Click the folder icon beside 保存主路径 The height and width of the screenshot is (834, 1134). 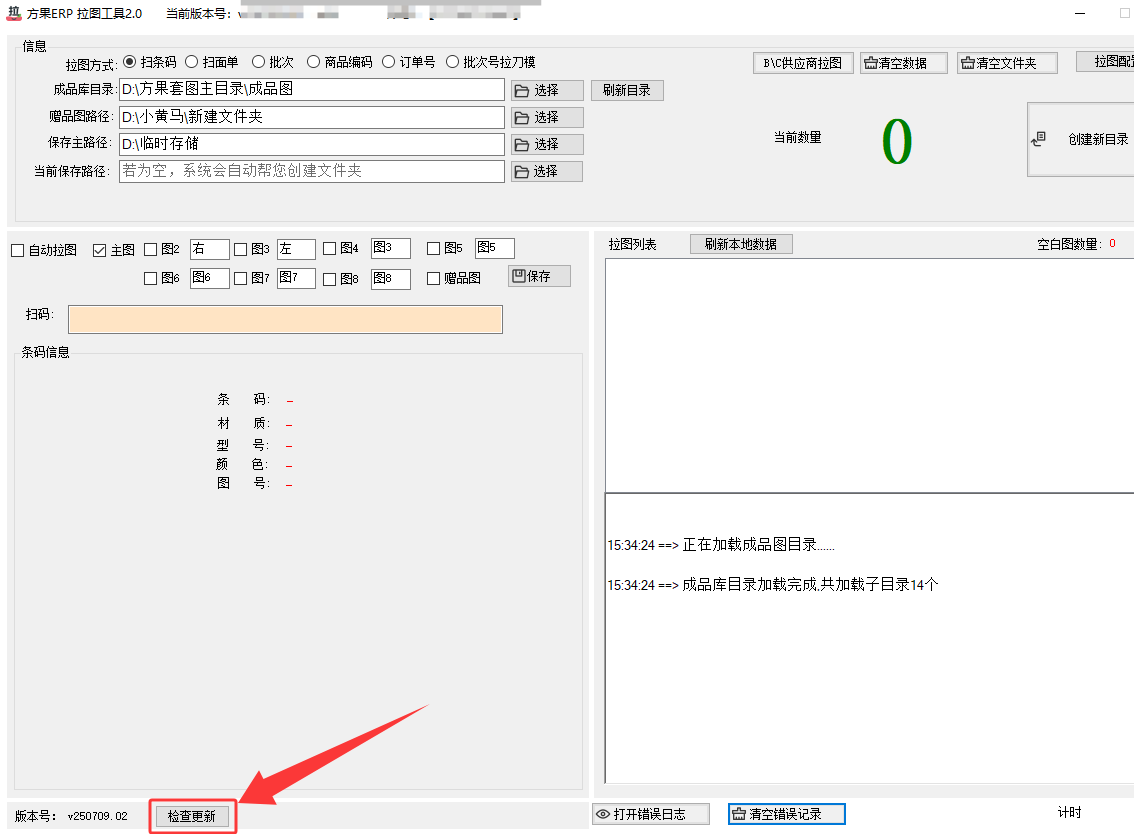[522, 145]
